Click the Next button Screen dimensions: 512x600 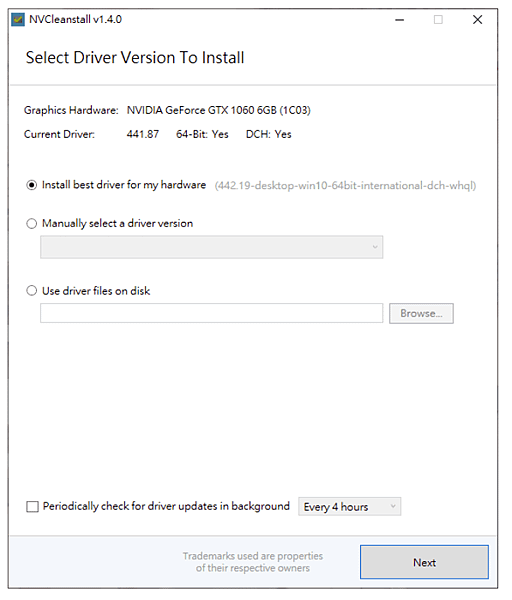[424, 563]
